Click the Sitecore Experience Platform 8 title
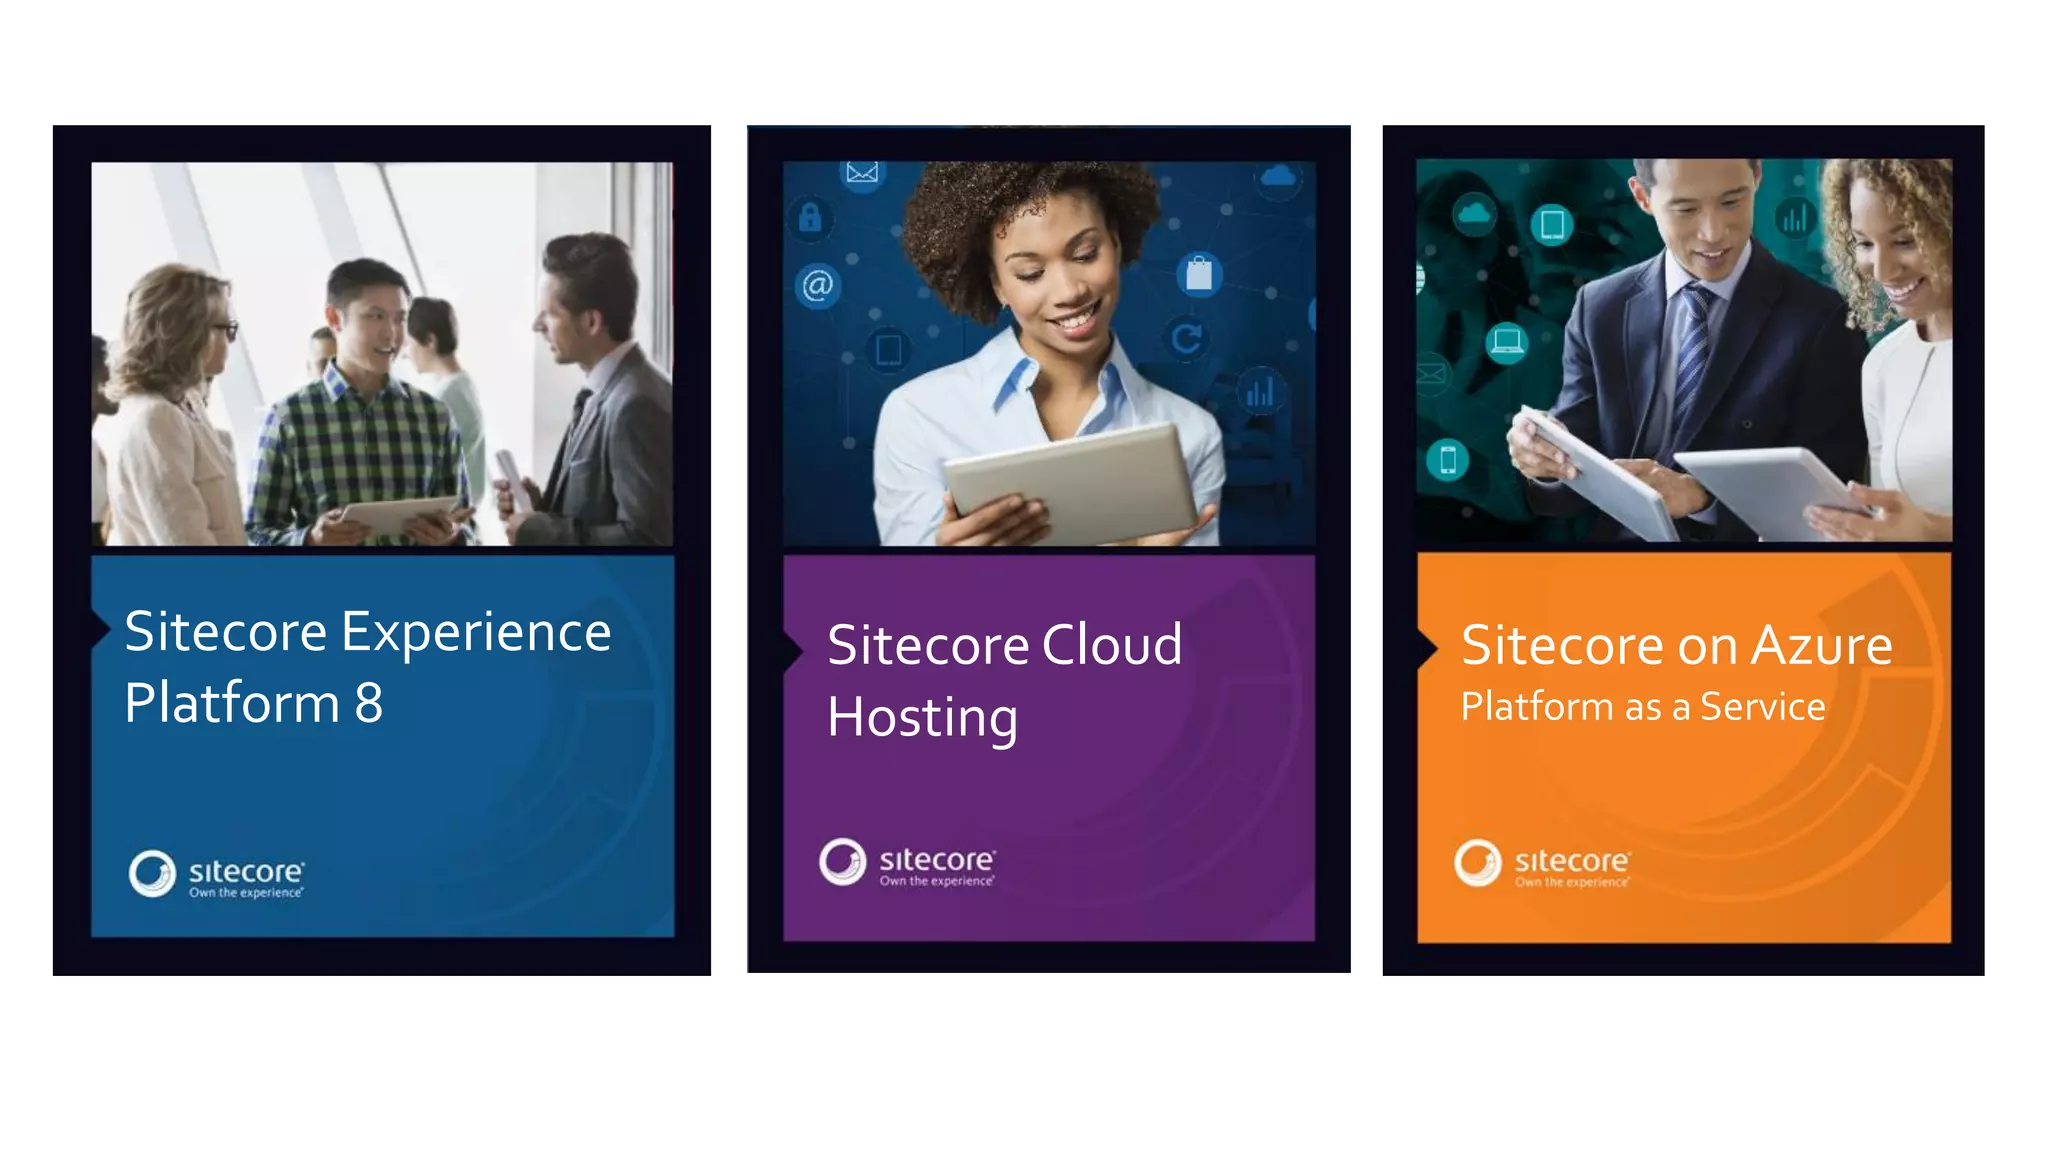This screenshot has height=1152, width=2048. point(368,667)
